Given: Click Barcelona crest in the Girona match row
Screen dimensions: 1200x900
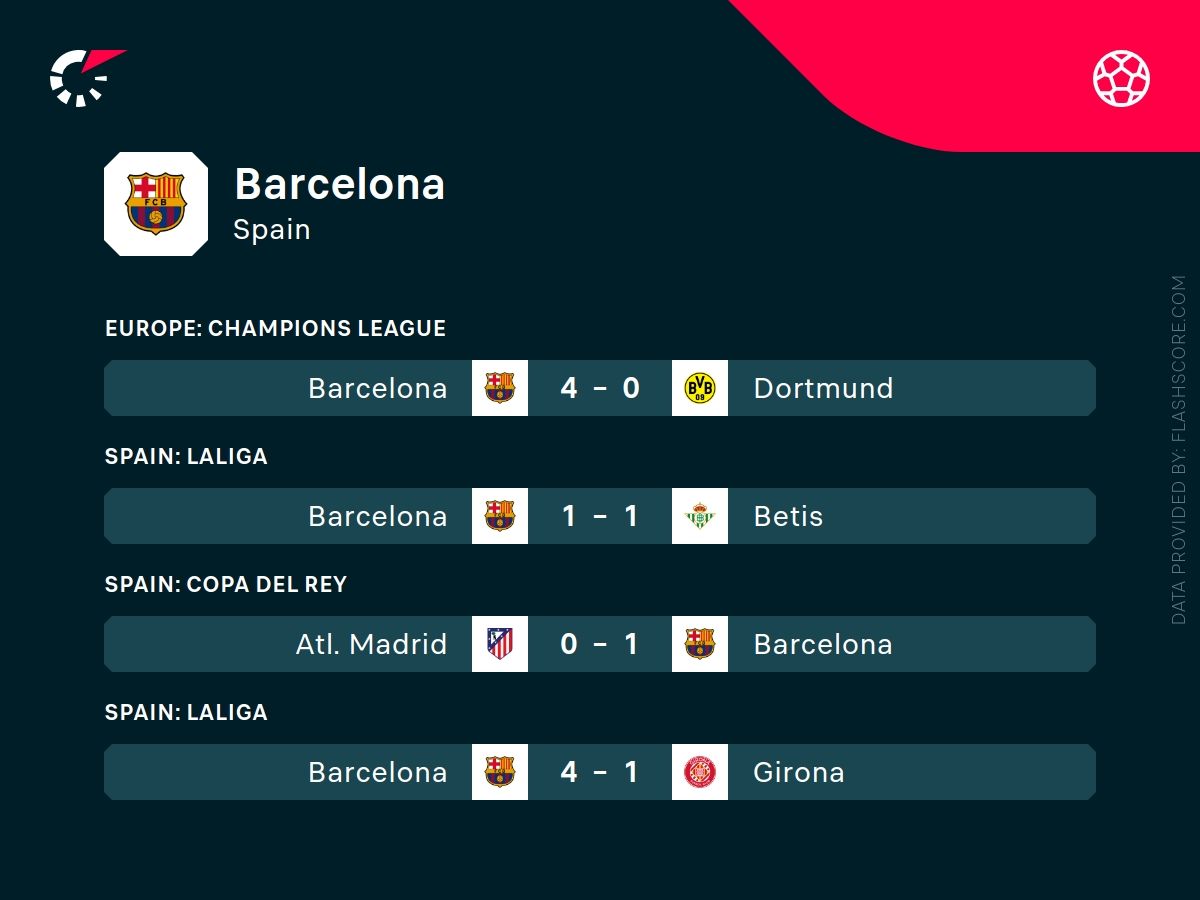Looking at the screenshot, I should [x=500, y=772].
